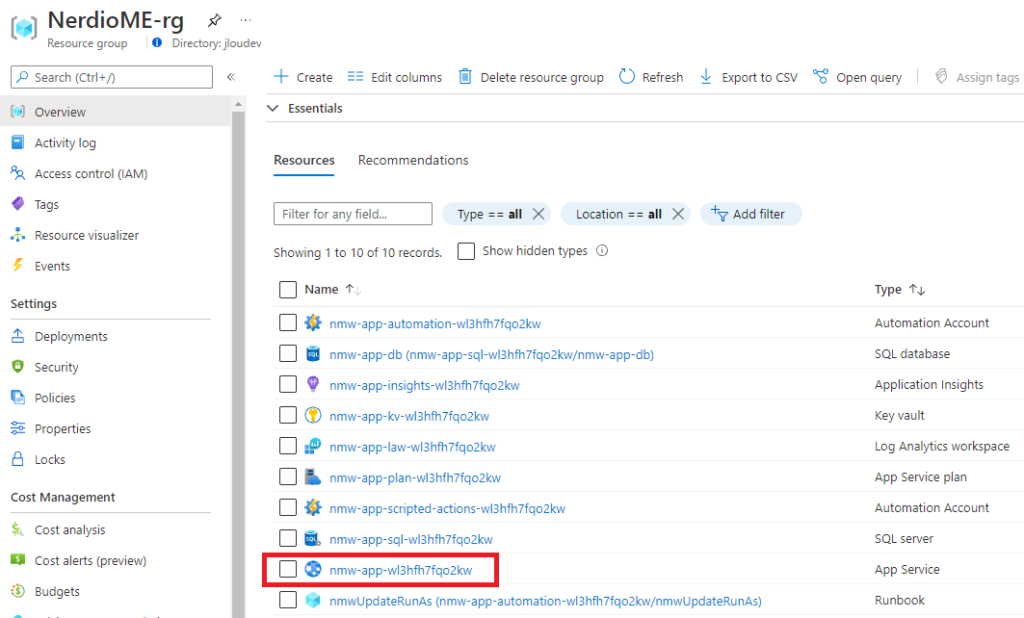Viewport: 1024px width, 618px height.
Task: Check the box for nmw-app-sql-wl3hfh7fqo2kw
Action: coord(288,538)
